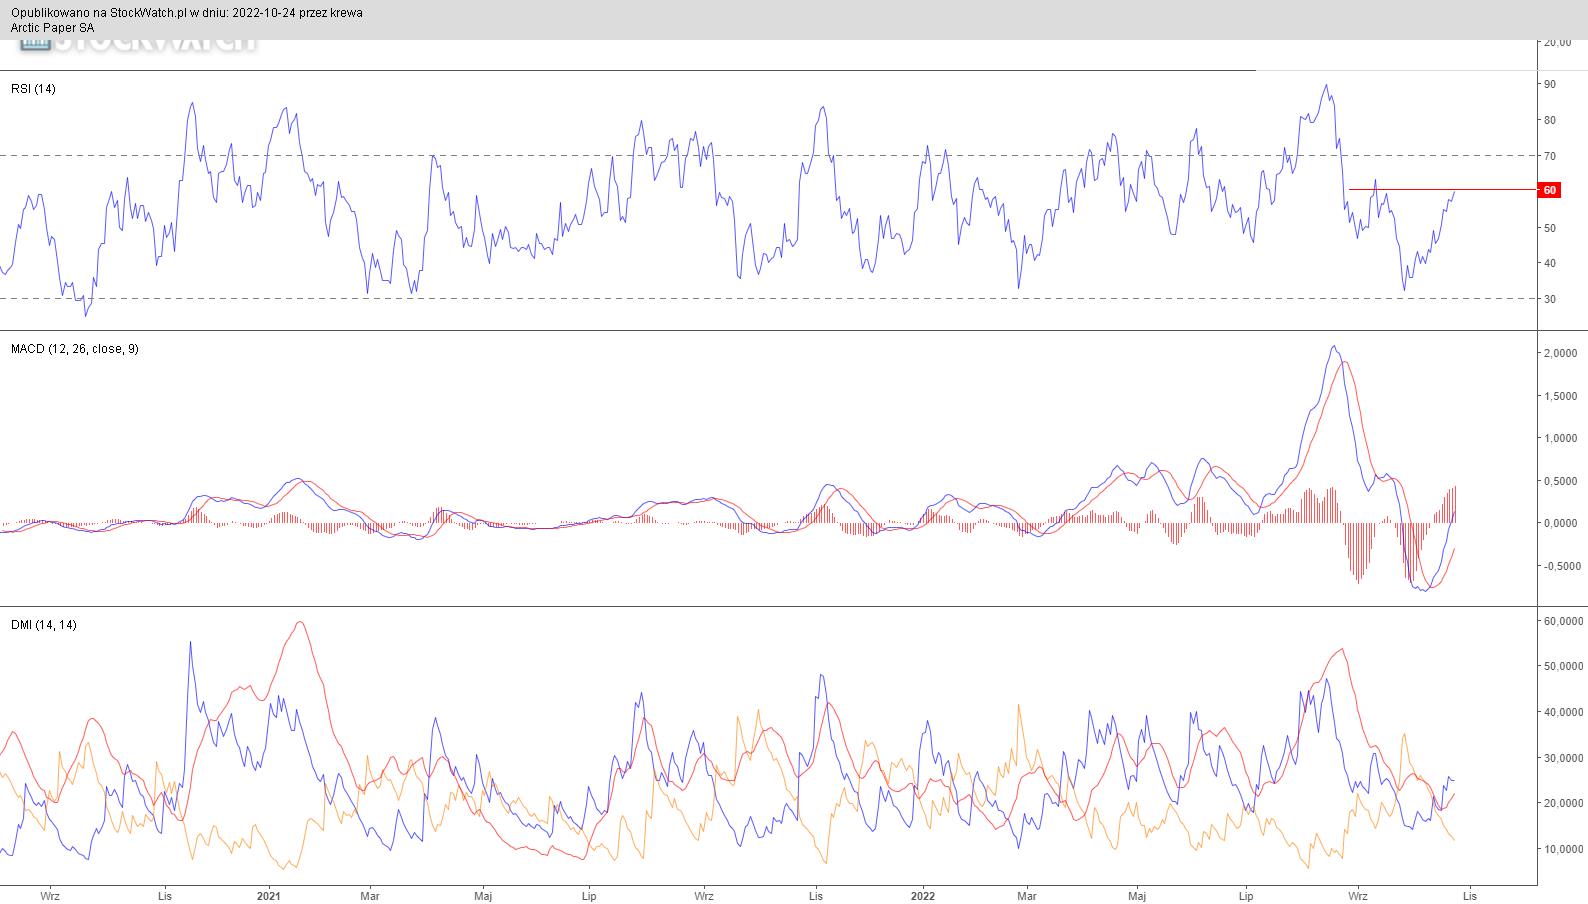This screenshot has width=1588, height=904.
Task: Click the 50,0000 DMI scale value
Action: [1563, 666]
